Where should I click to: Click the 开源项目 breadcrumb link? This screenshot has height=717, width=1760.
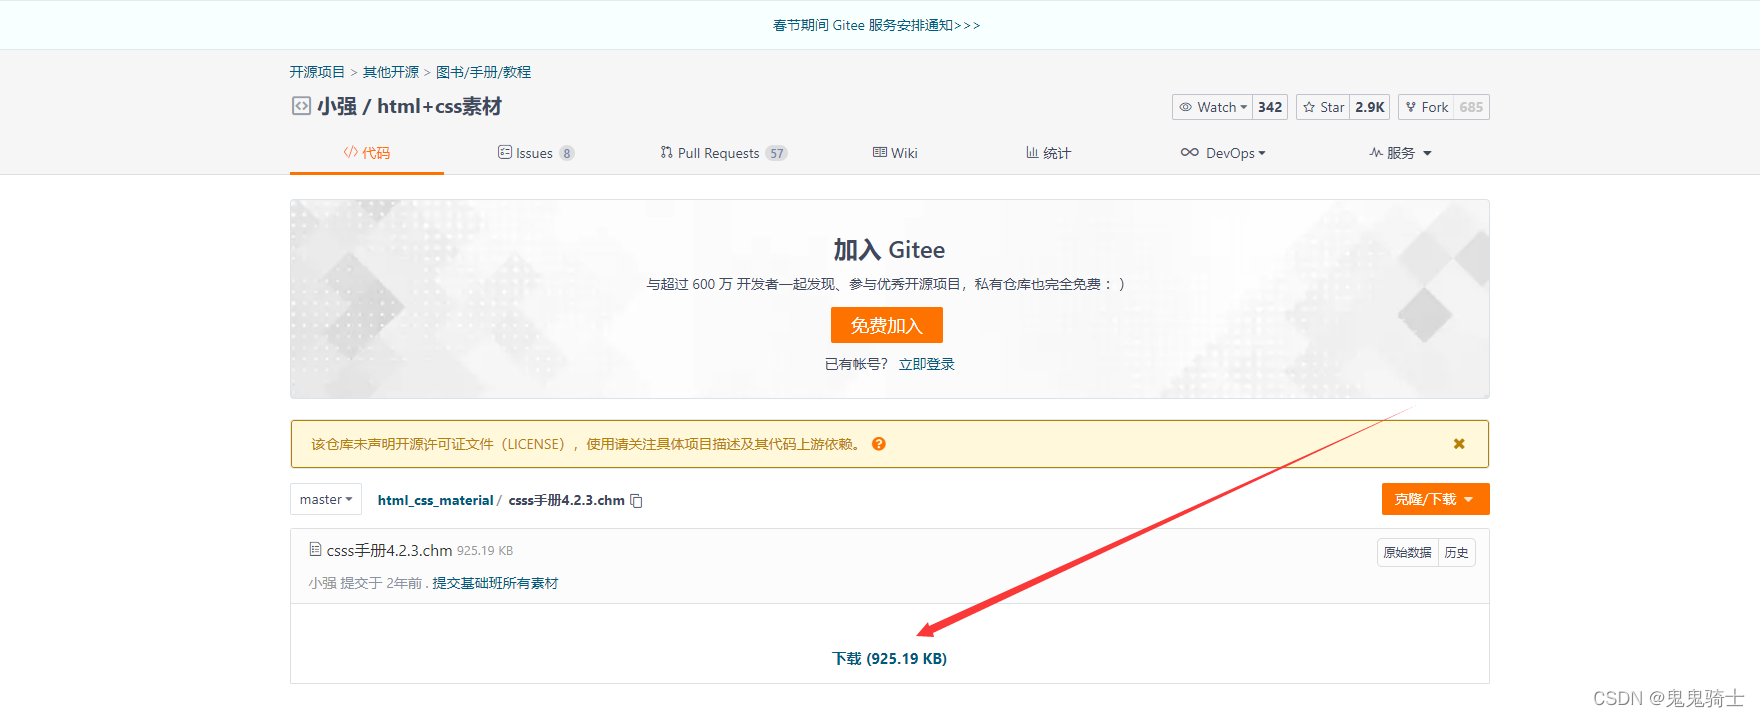[x=317, y=72]
